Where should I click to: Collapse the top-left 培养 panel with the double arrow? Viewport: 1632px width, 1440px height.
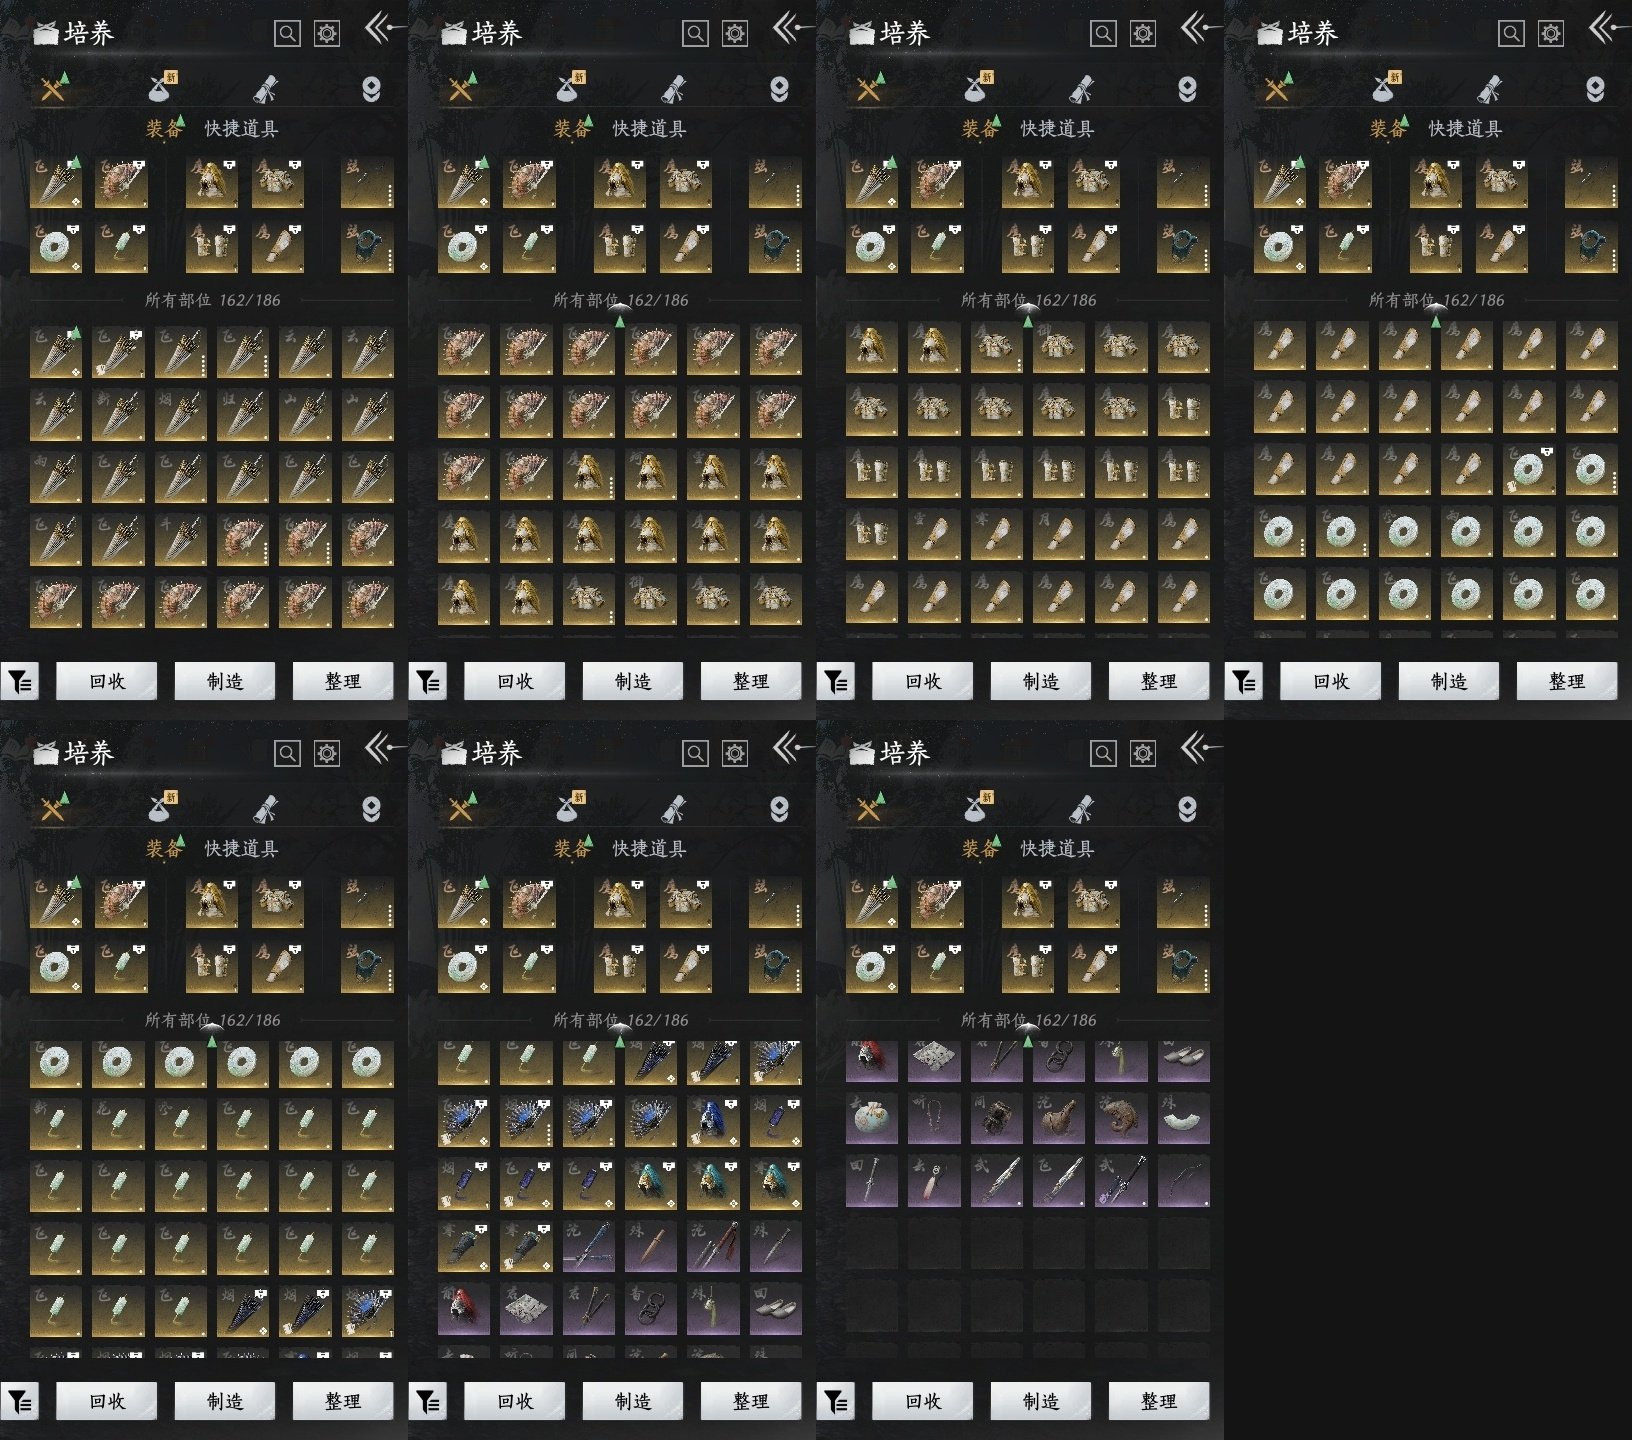384,28
